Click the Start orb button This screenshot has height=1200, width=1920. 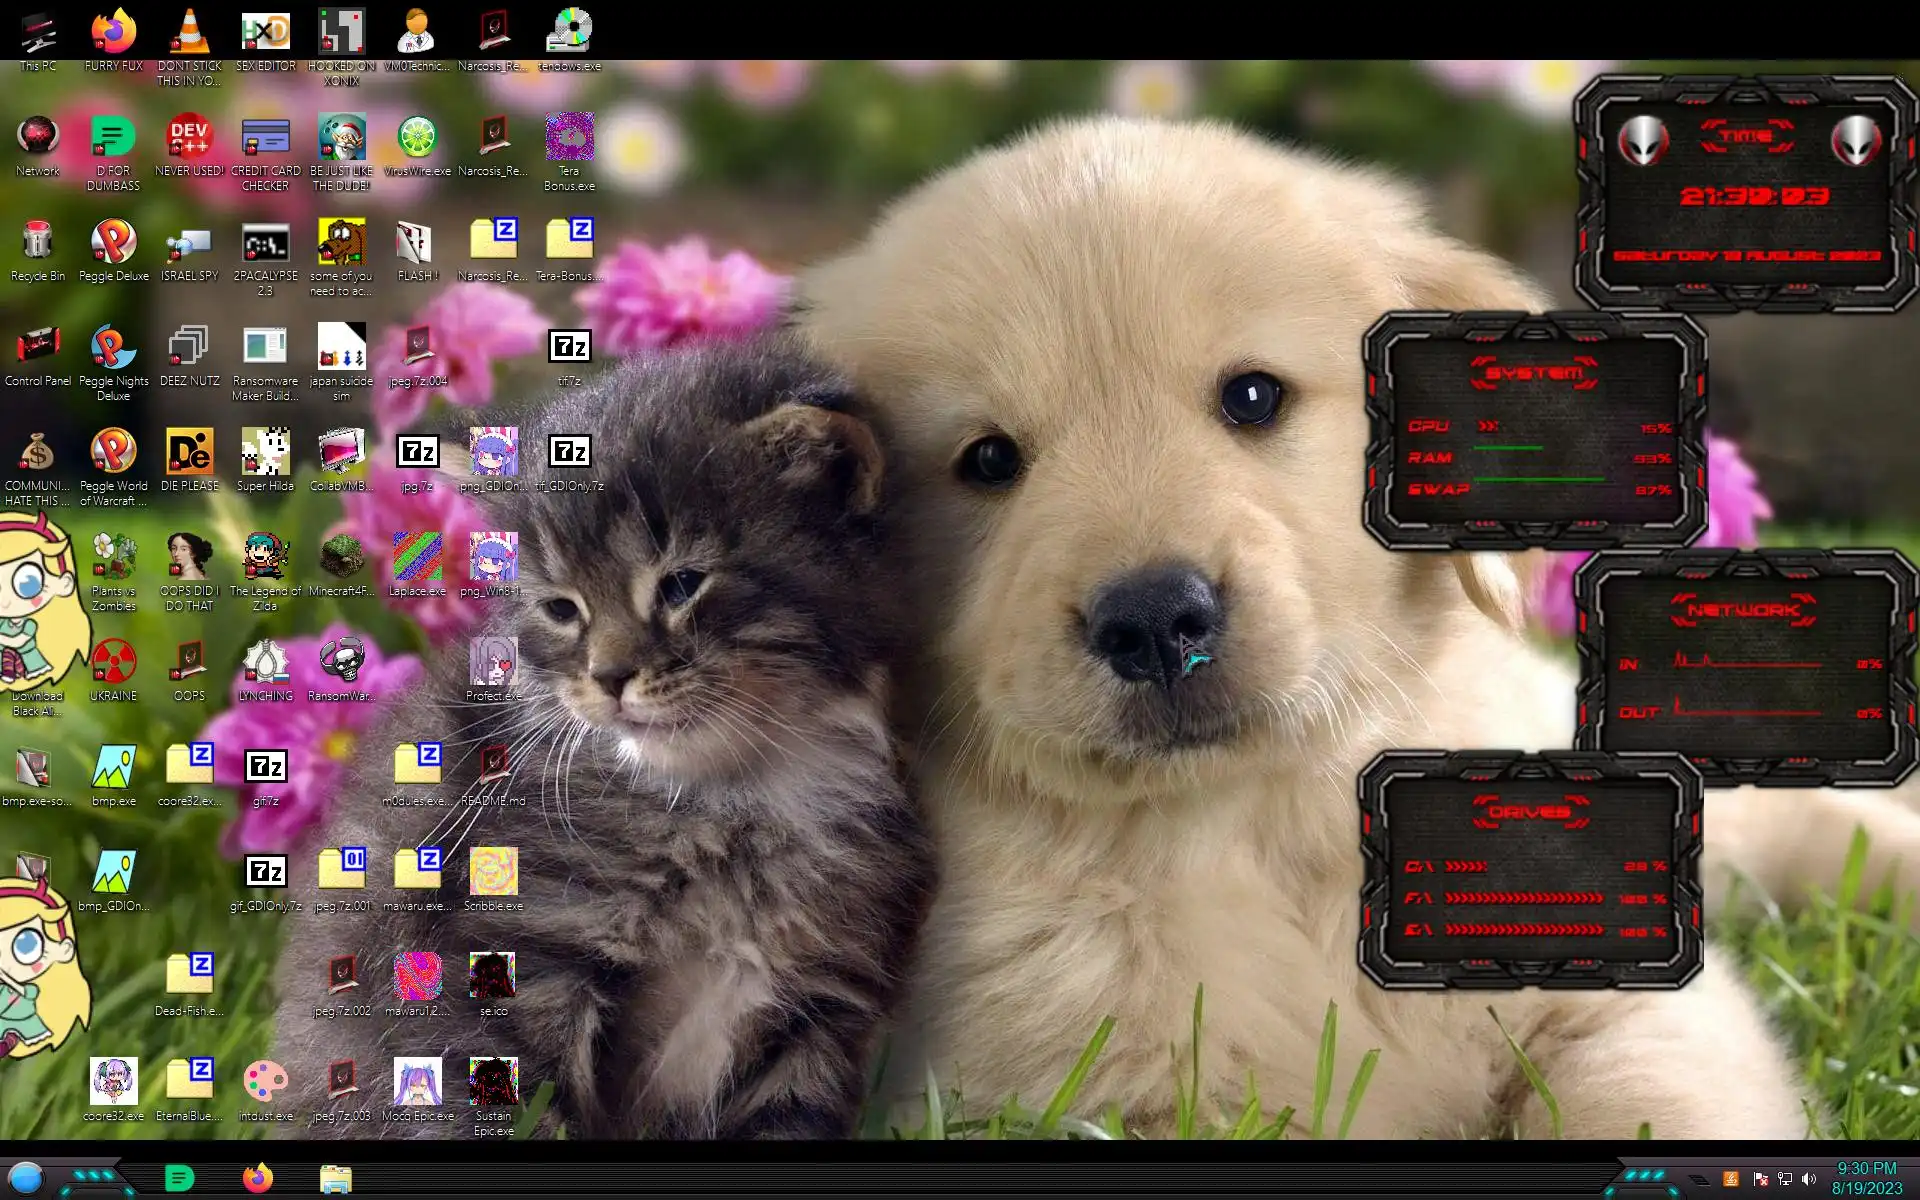[26, 1178]
